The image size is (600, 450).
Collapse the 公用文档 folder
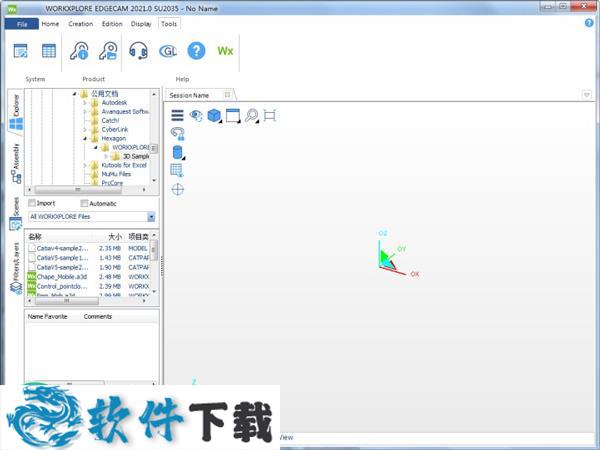pos(75,94)
